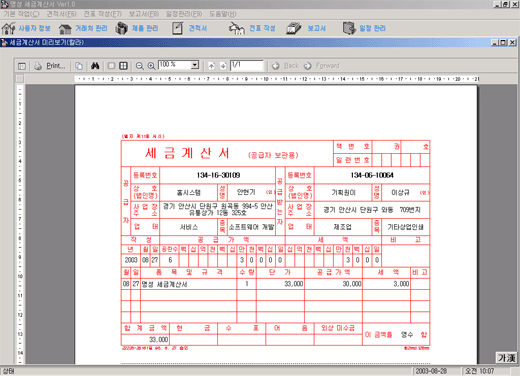Image resolution: width=520 pixels, height=376 pixels.
Task: Open the 보고서(F8) menu
Action: [144, 14]
